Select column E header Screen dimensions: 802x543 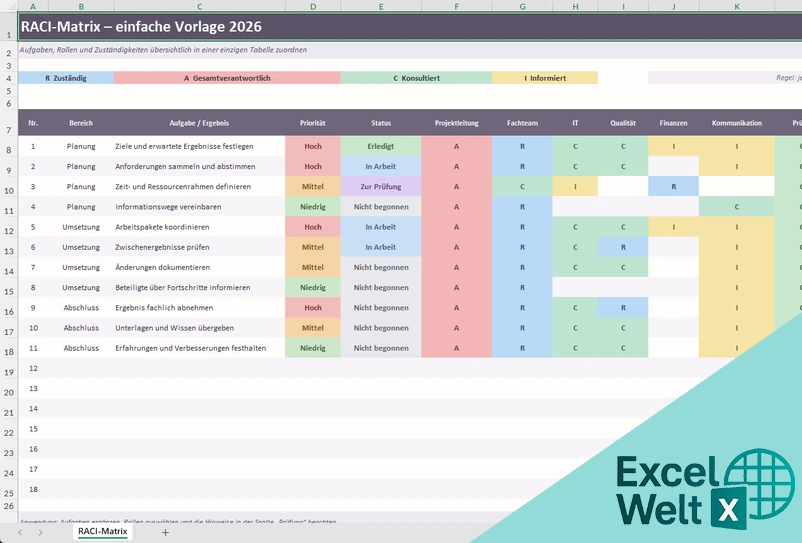[381, 6]
